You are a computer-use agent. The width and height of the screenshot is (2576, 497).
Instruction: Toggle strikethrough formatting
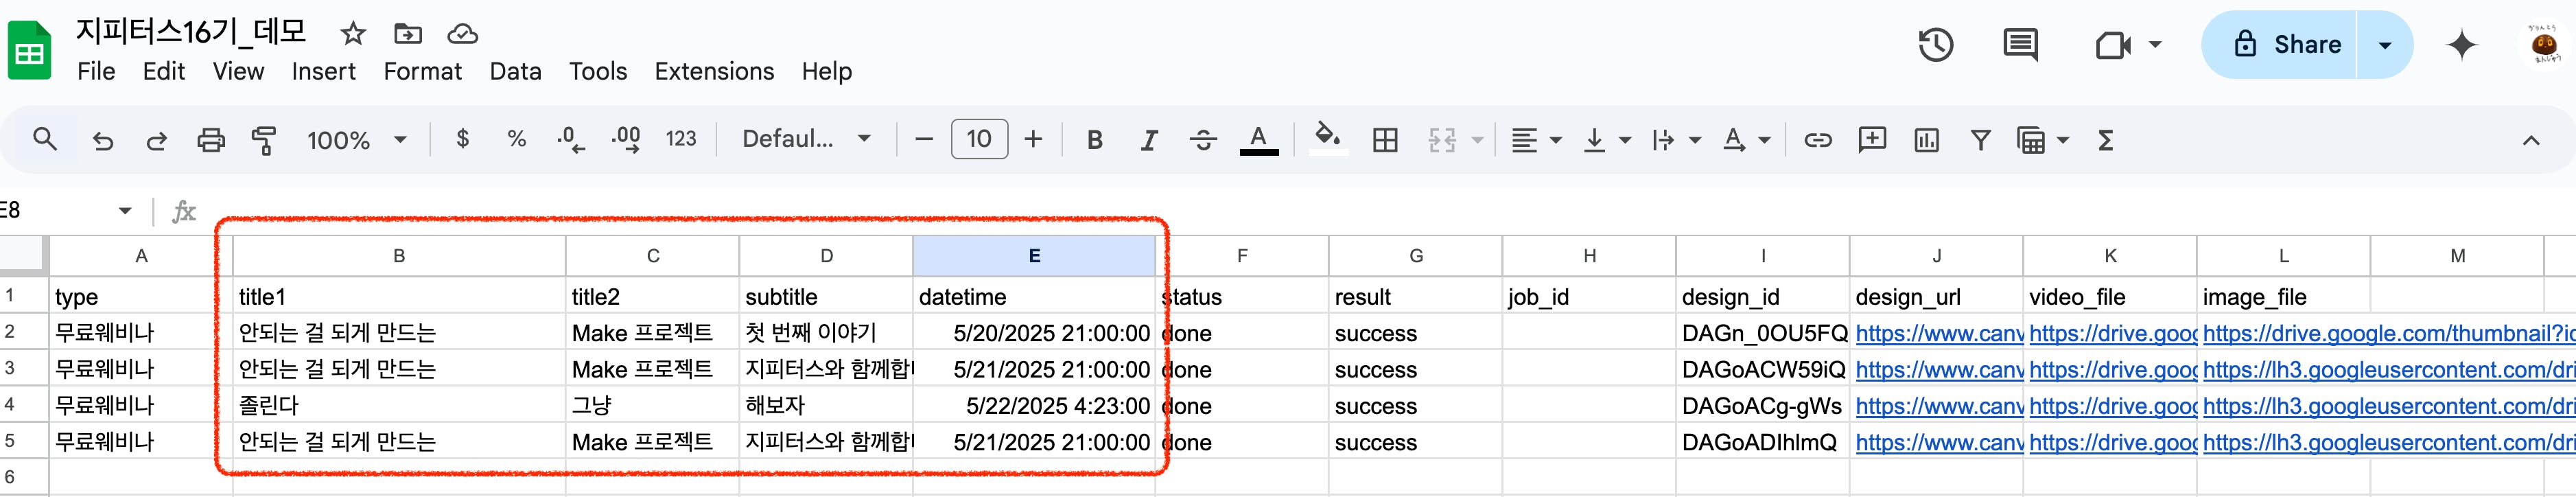click(x=1203, y=140)
